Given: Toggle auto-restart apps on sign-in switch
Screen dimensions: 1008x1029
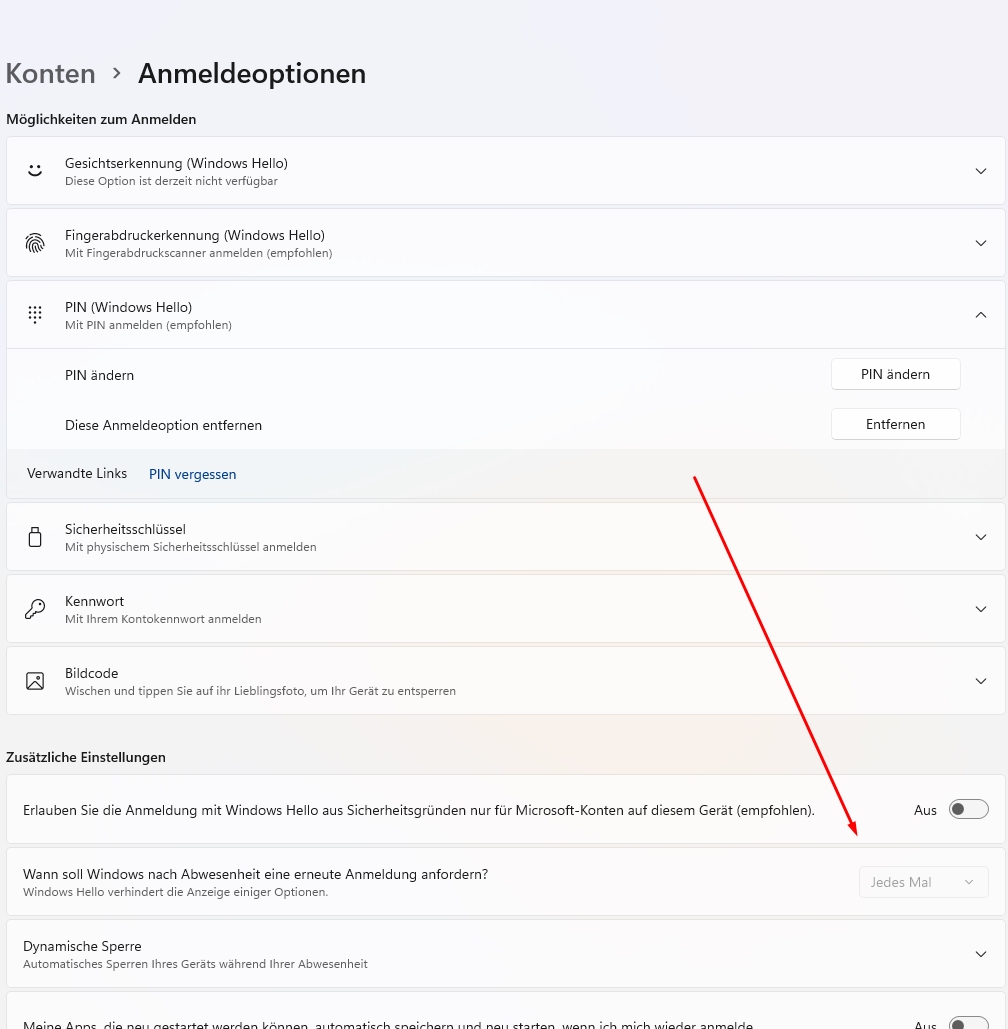Looking at the screenshot, I should (x=968, y=1023).
